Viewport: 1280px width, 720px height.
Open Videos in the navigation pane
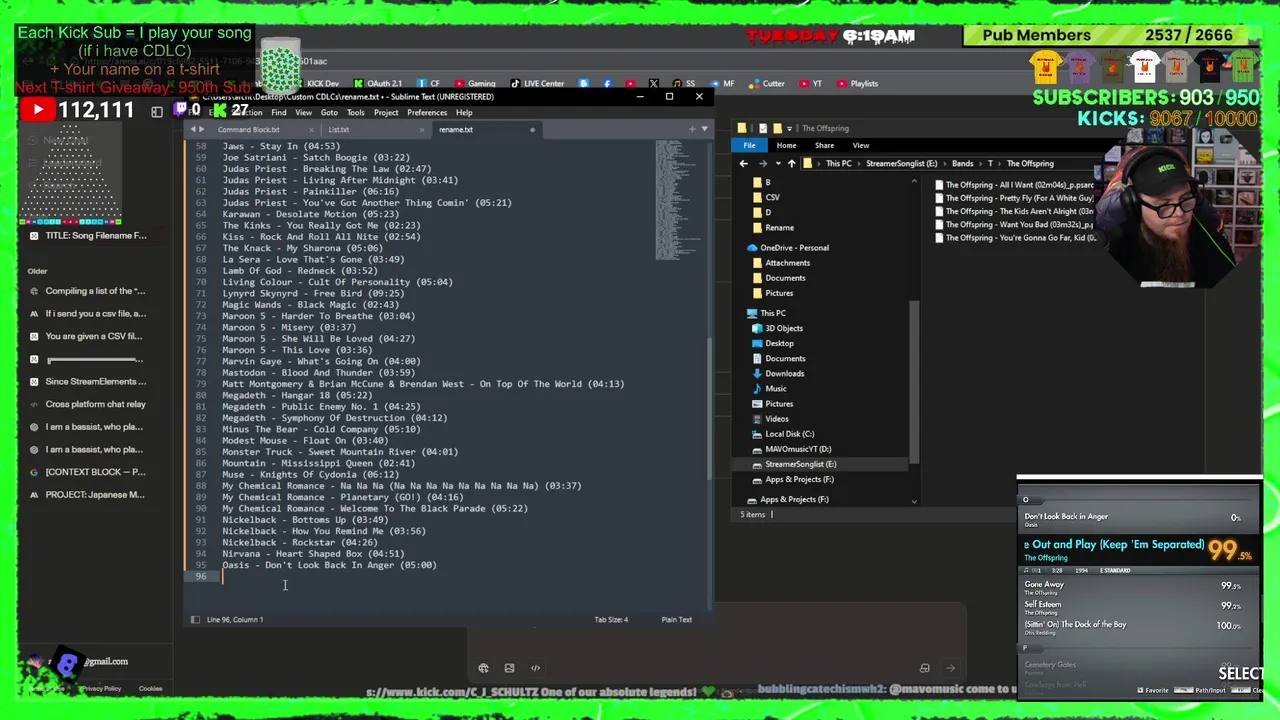point(776,418)
